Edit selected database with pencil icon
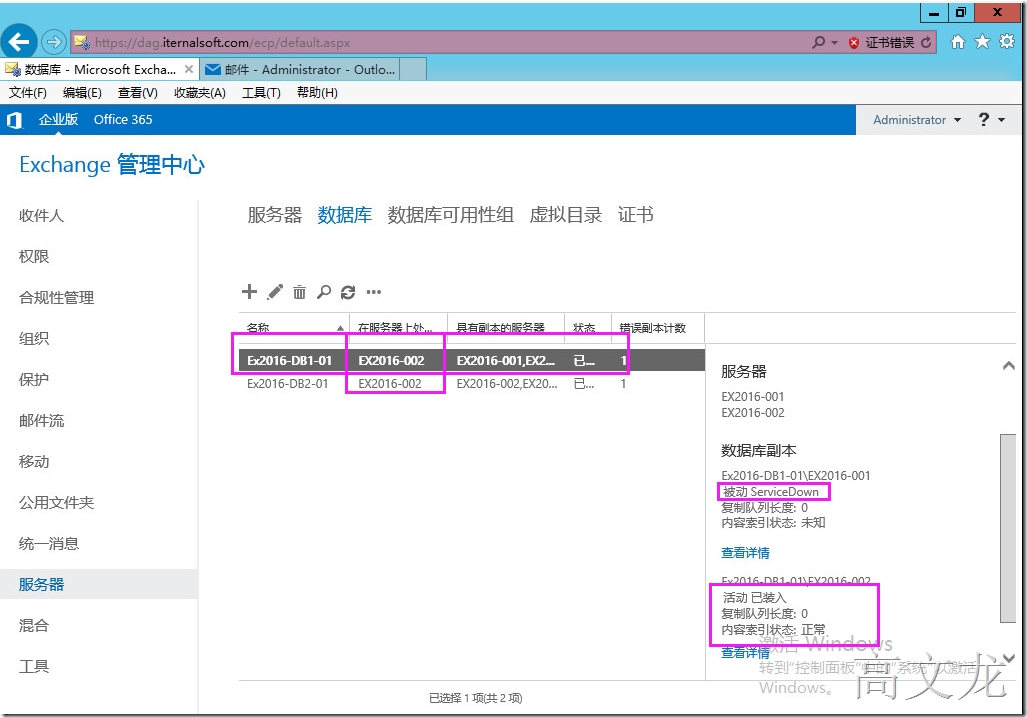This screenshot has height=718, width=1027. [x=275, y=292]
